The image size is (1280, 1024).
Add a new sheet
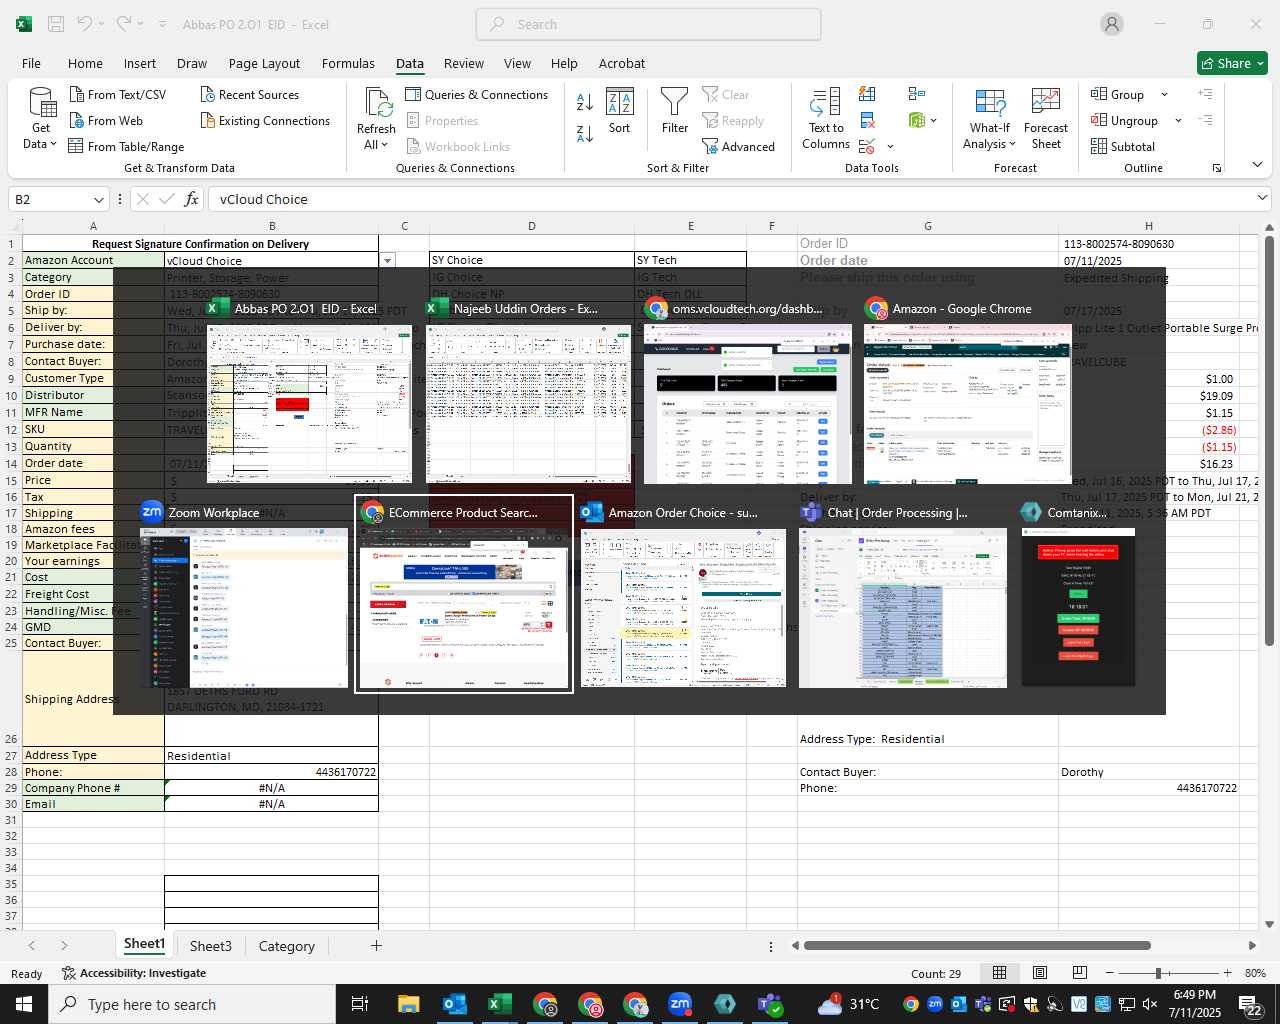376,945
